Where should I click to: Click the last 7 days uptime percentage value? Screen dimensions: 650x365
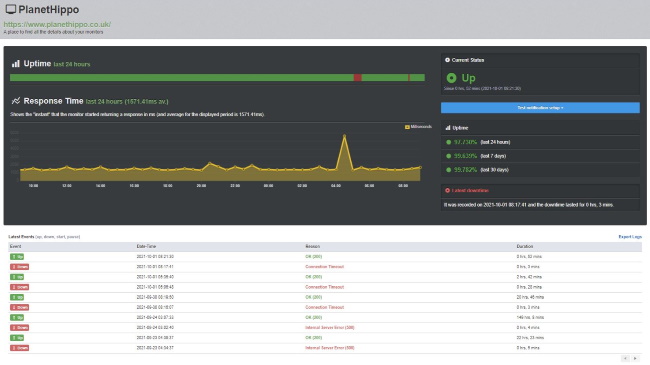pyautogui.click(x=465, y=156)
